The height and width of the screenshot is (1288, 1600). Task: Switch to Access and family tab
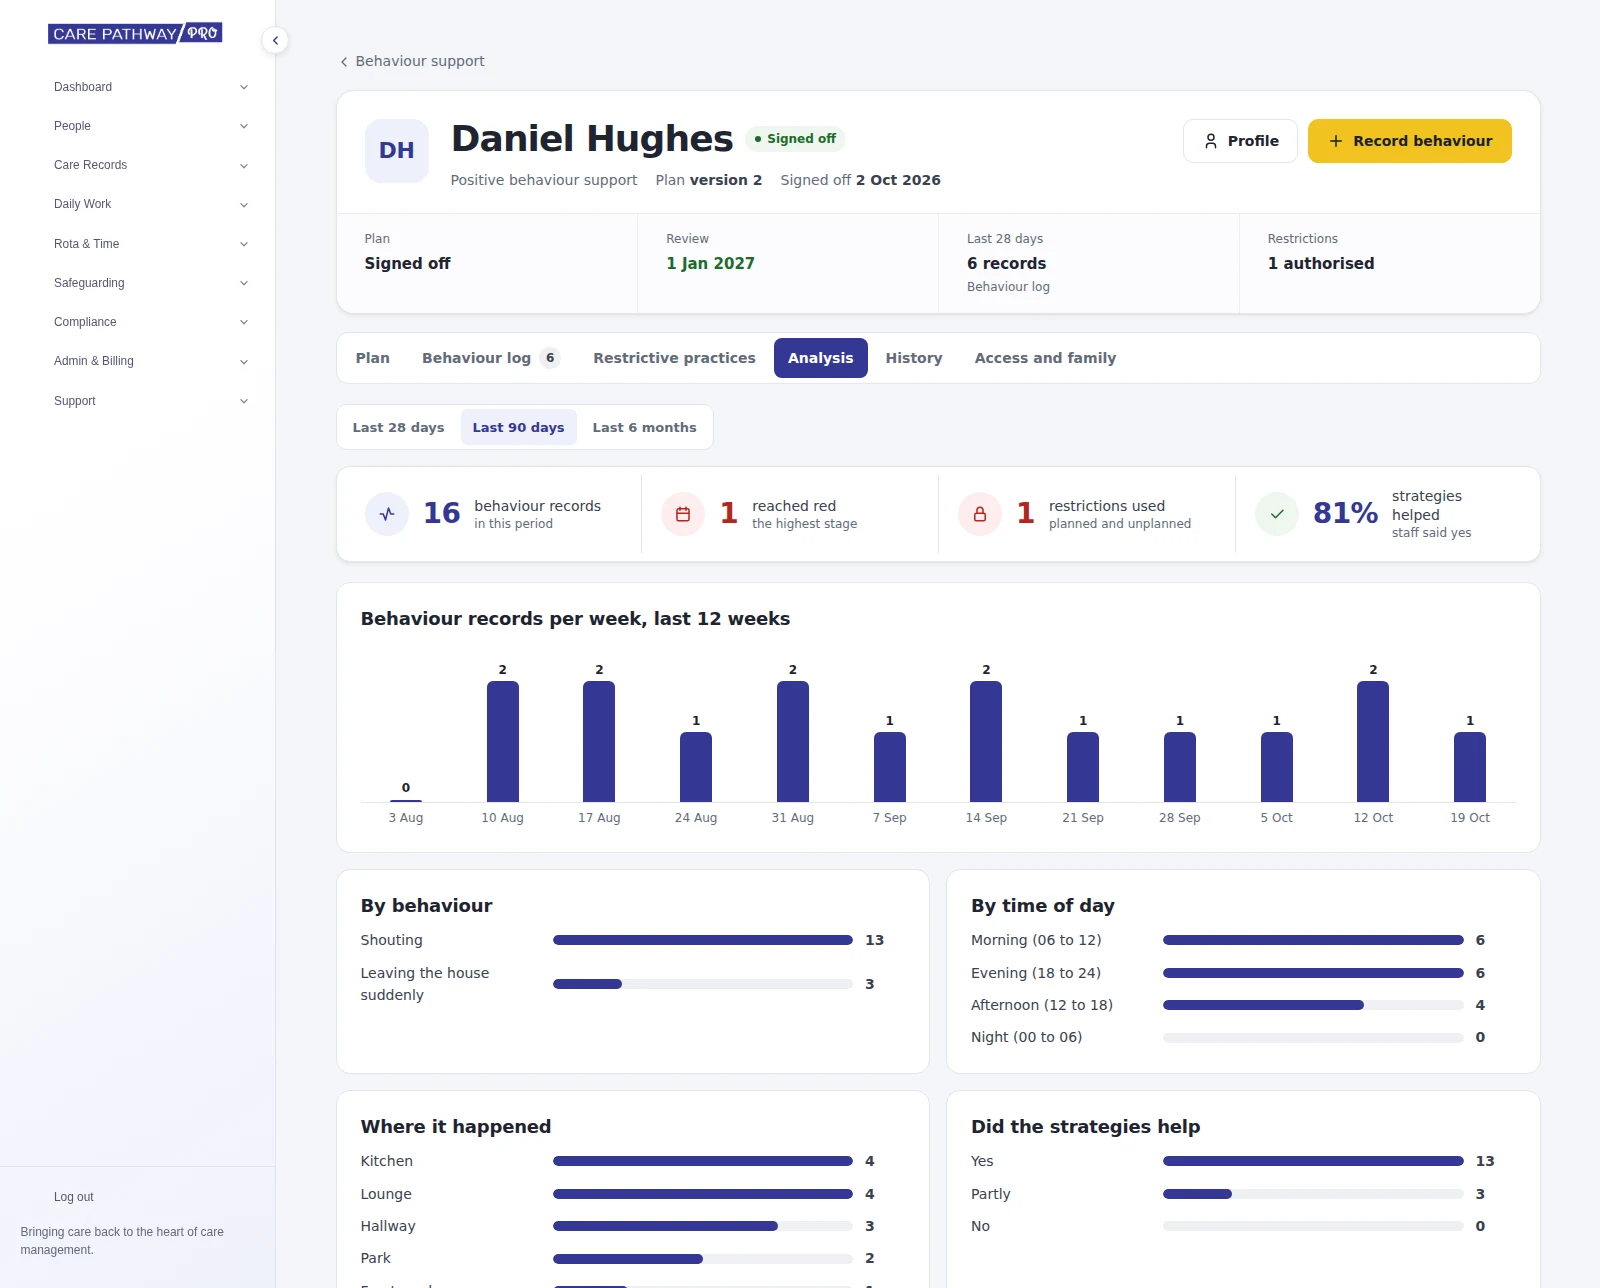click(1045, 358)
